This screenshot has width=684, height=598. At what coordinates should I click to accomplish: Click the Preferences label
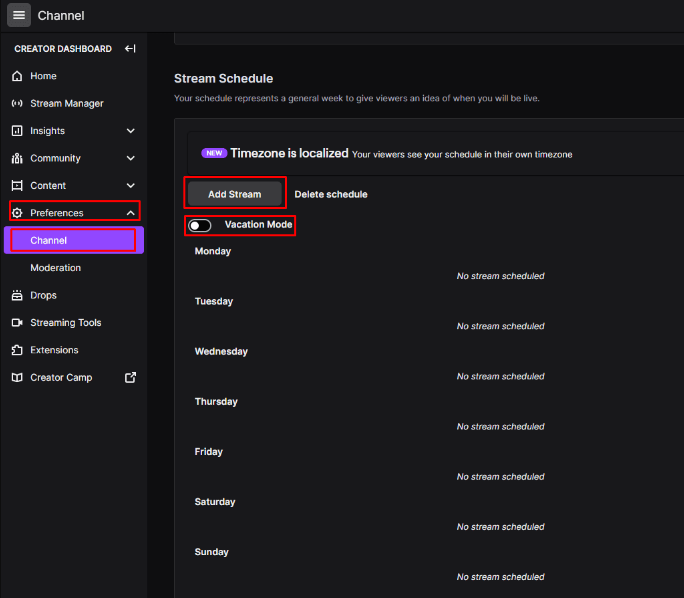pyautogui.click(x=57, y=213)
